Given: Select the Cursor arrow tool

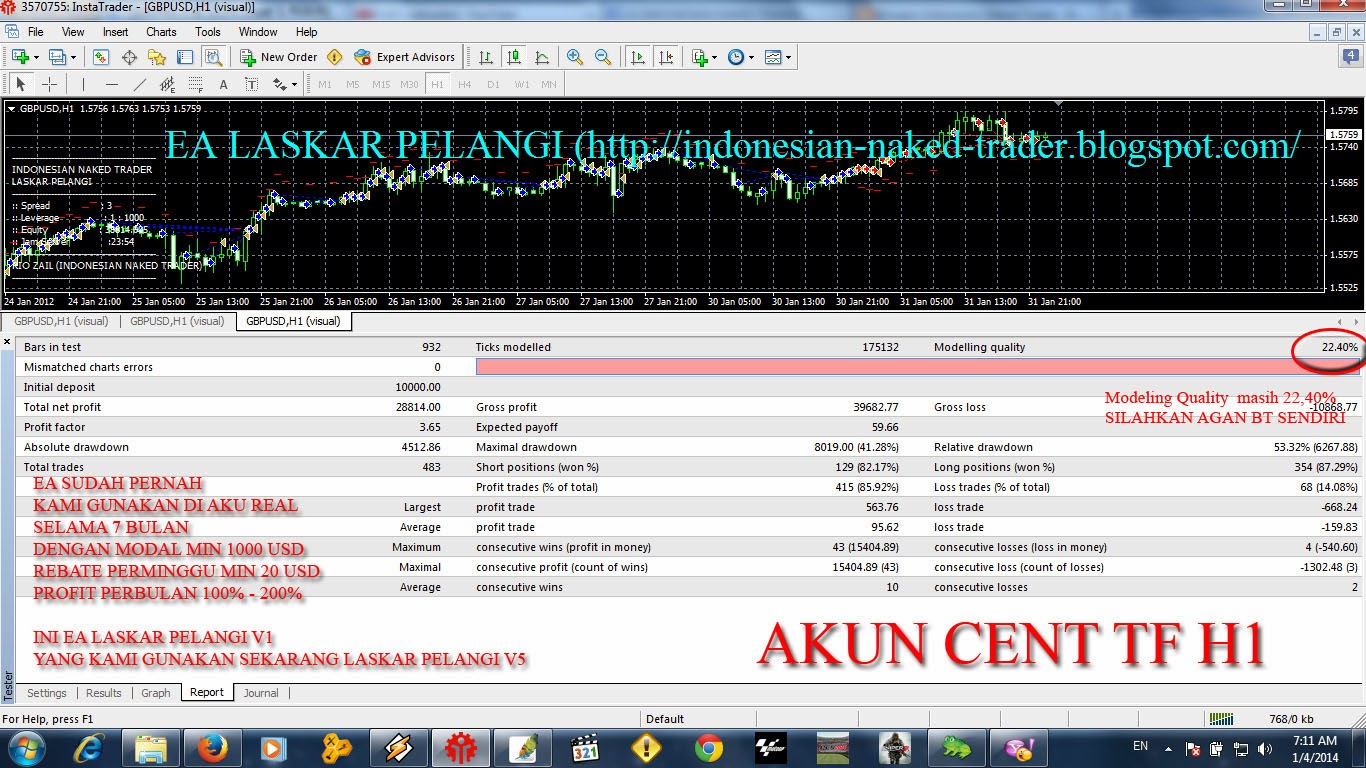Looking at the screenshot, I should (21, 84).
